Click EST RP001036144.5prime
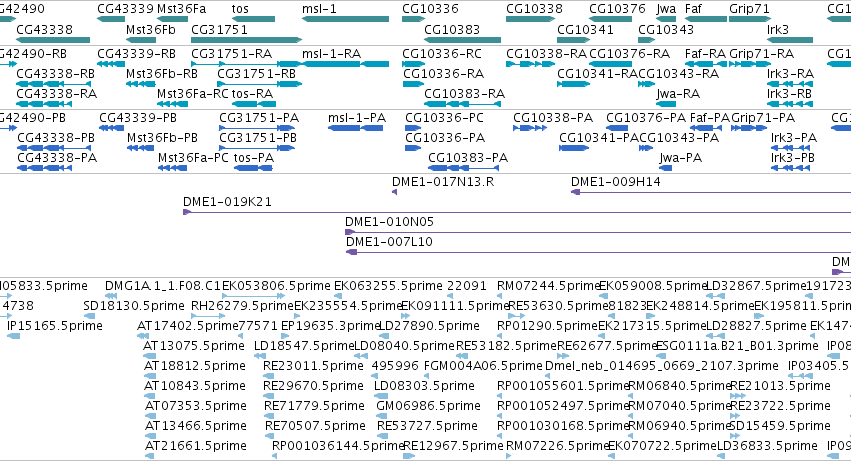Image resolution: width=851 pixels, height=461 pixels. tap(275, 456)
